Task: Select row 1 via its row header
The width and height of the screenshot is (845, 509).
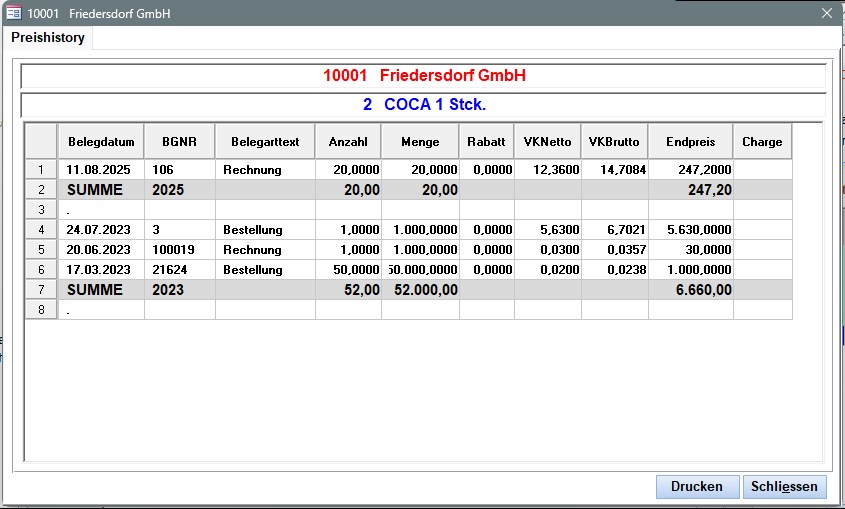Action: pyautogui.click(x=41, y=170)
